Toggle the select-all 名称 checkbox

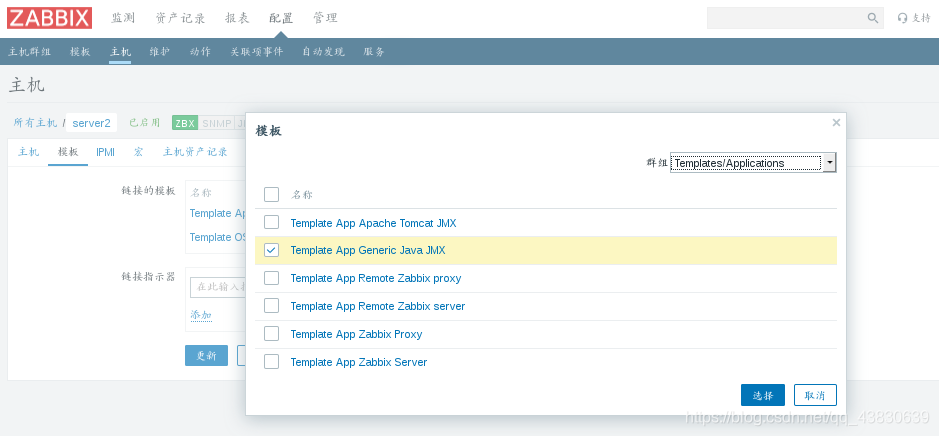point(271,195)
